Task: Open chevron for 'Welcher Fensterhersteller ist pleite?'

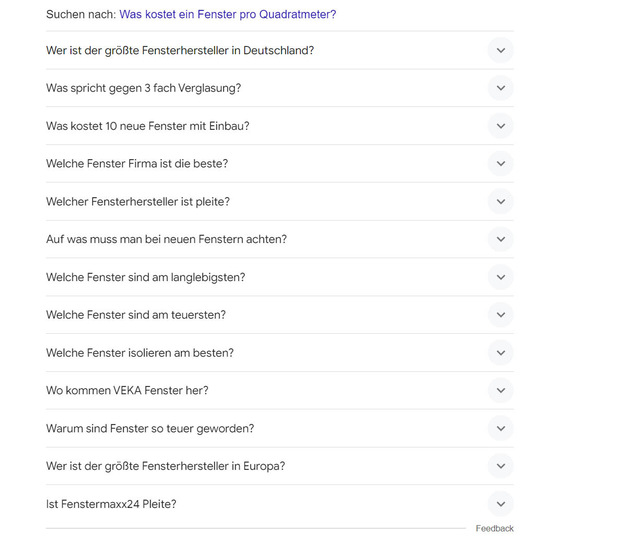Action: click(x=501, y=202)
